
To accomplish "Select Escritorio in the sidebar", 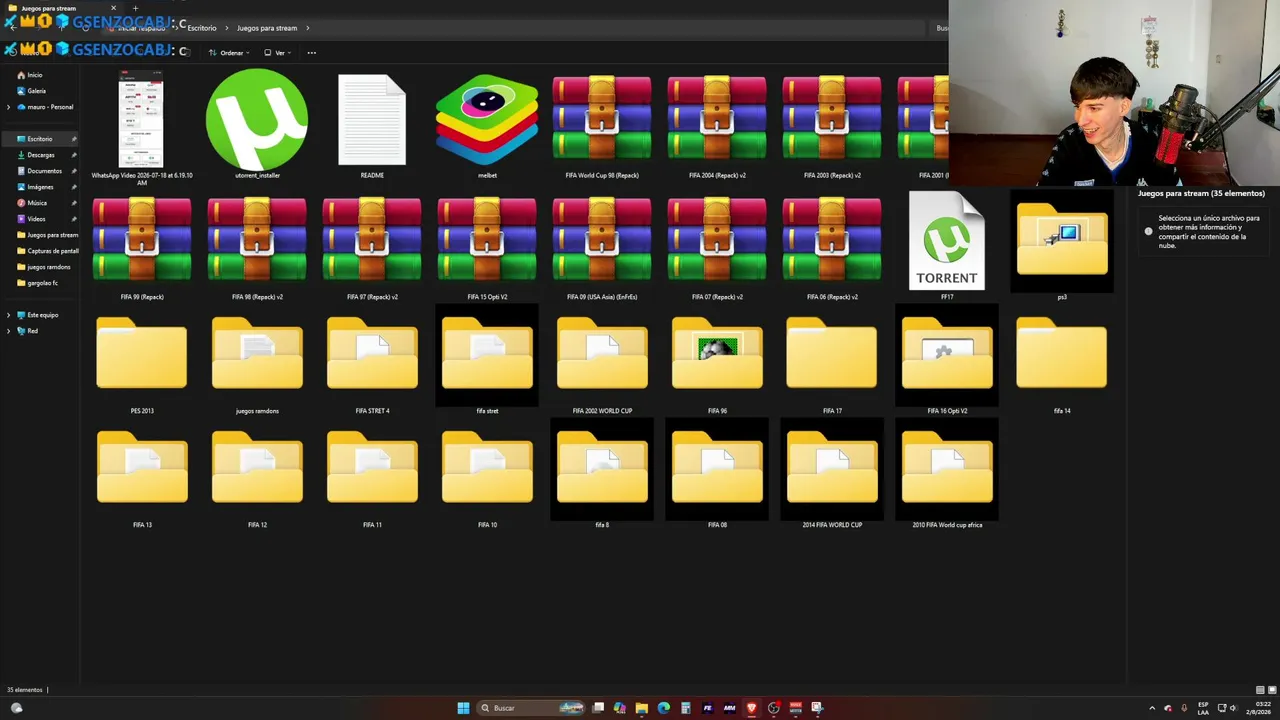I will 40,139.
